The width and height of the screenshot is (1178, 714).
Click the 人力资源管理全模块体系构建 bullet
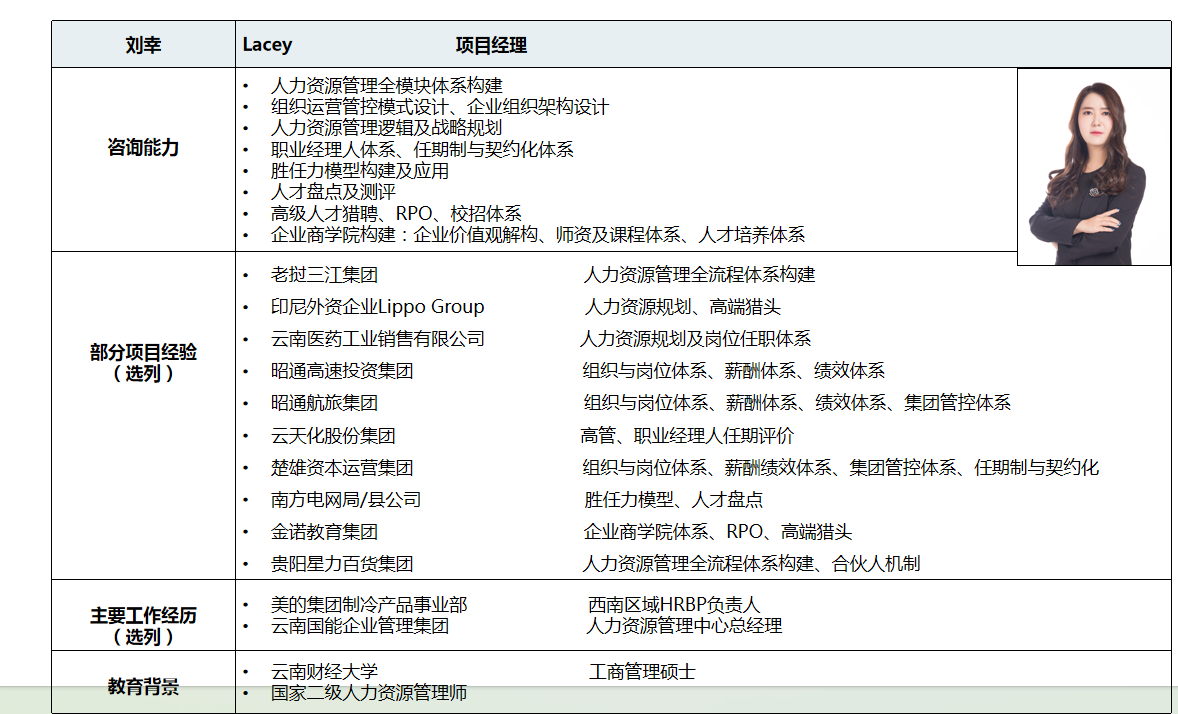[x=386, y=85]
